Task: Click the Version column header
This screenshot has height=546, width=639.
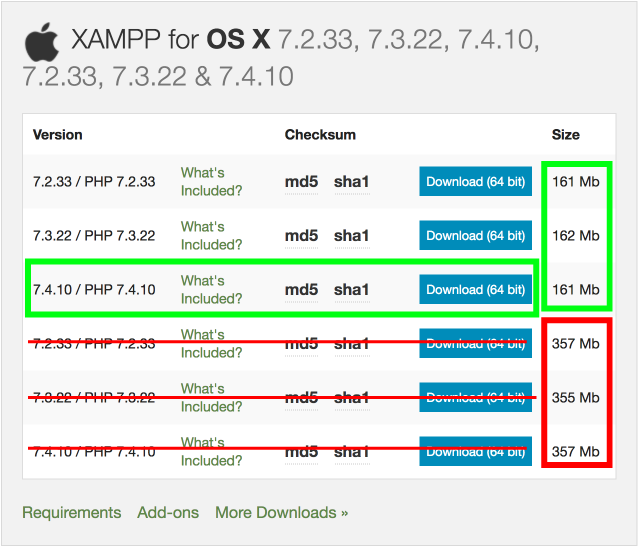Action: pos(57,135)
